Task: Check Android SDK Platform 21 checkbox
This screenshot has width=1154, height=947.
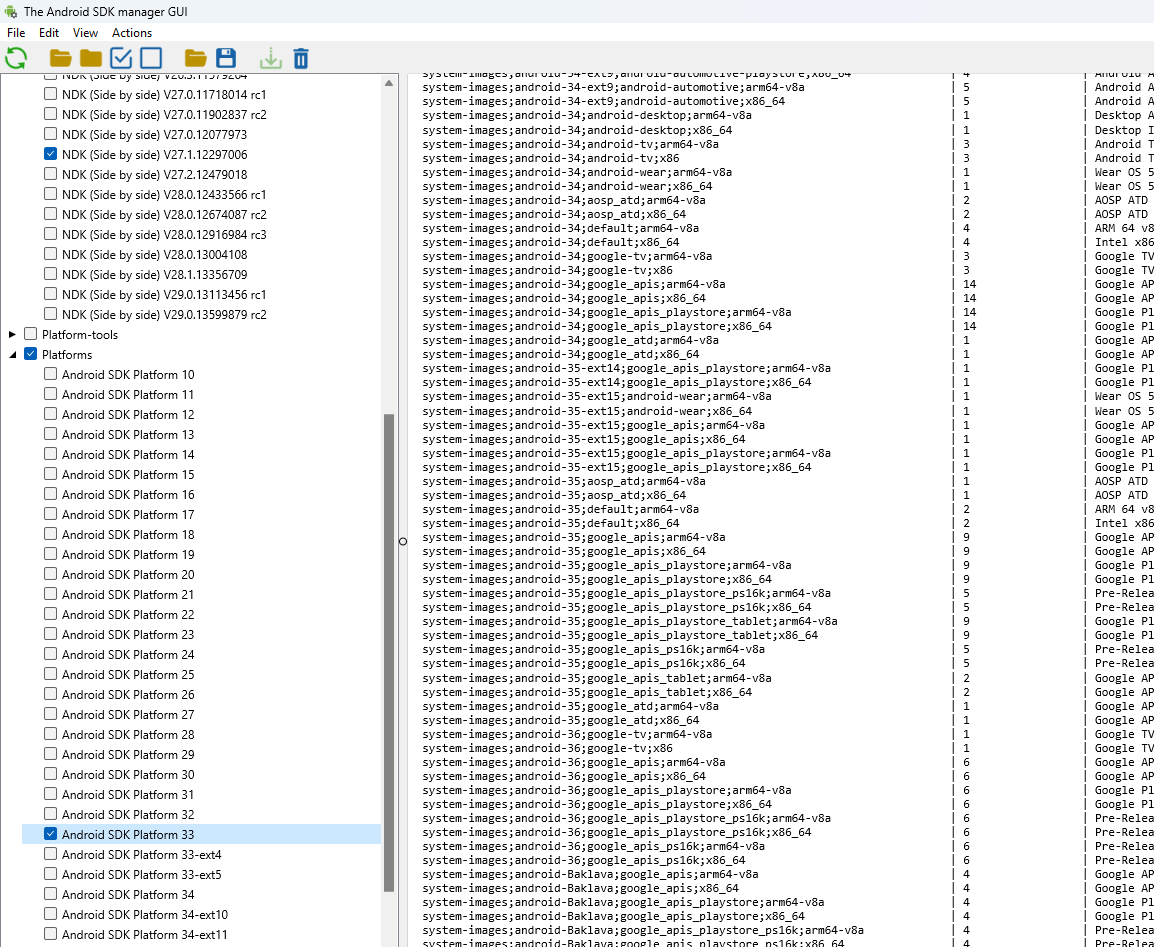Action: 50,594
